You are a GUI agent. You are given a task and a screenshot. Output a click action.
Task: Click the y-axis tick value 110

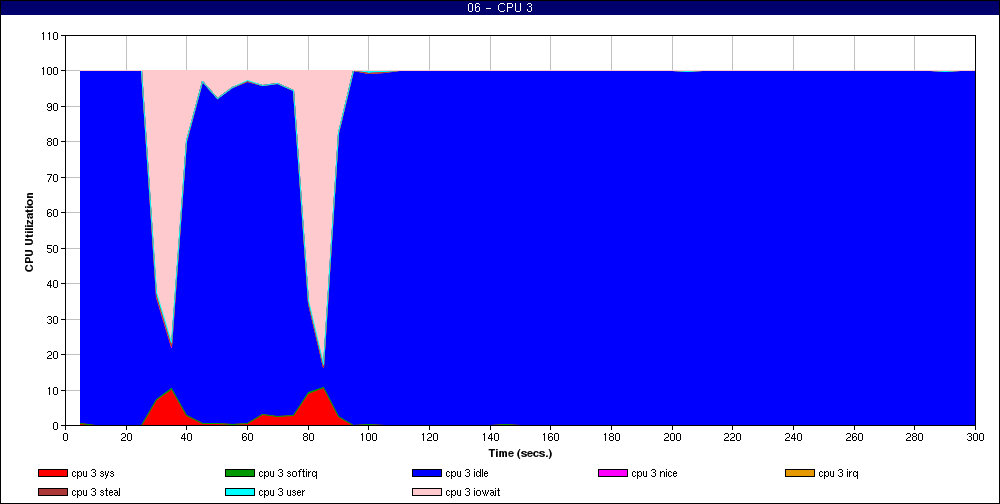pyautogui.click(x=51, y=36)
